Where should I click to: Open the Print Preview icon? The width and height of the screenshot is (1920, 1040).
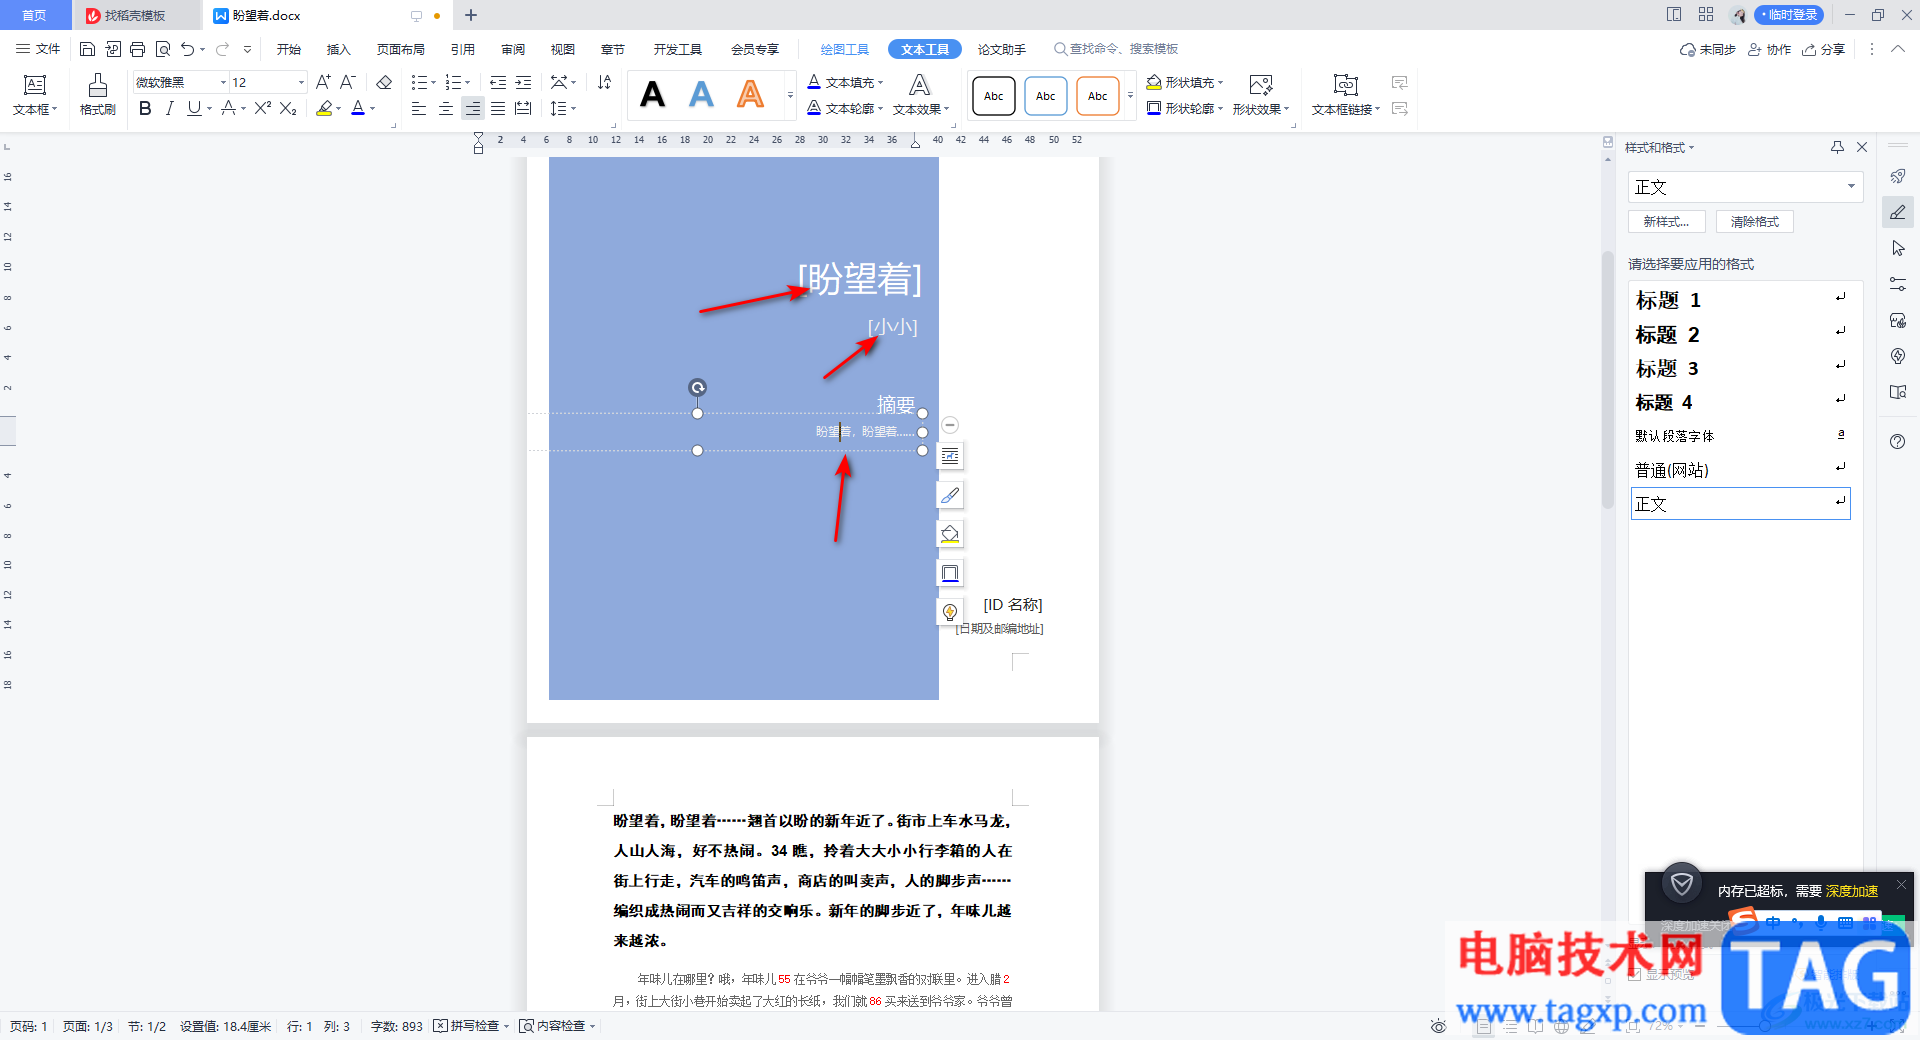pos(162,49)
